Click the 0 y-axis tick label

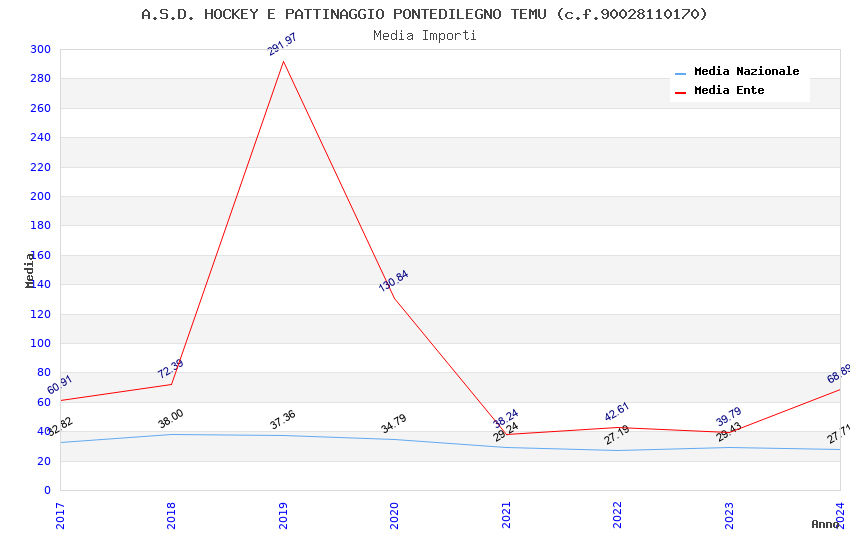click(47, 490)
